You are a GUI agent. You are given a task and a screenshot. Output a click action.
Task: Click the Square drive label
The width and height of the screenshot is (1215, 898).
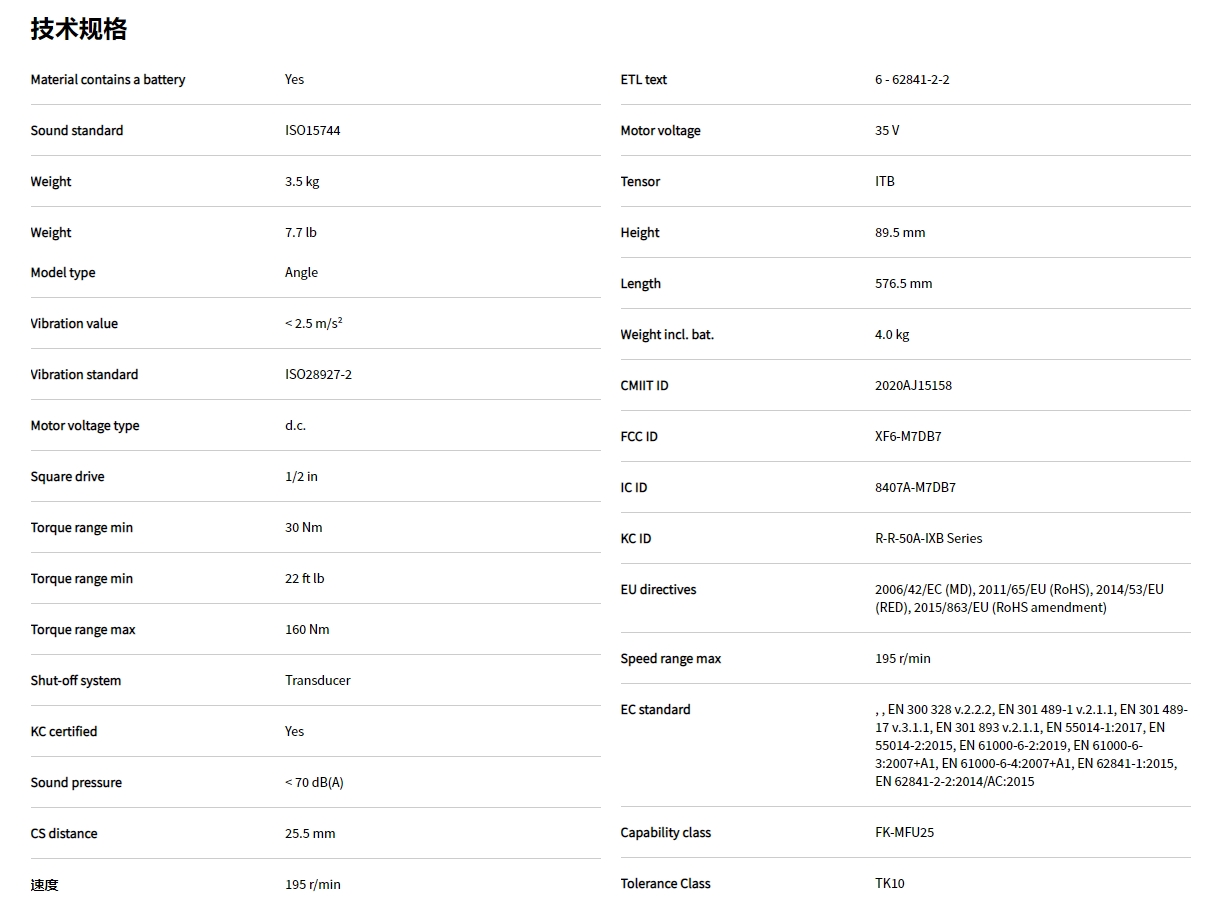pos(67,476)
